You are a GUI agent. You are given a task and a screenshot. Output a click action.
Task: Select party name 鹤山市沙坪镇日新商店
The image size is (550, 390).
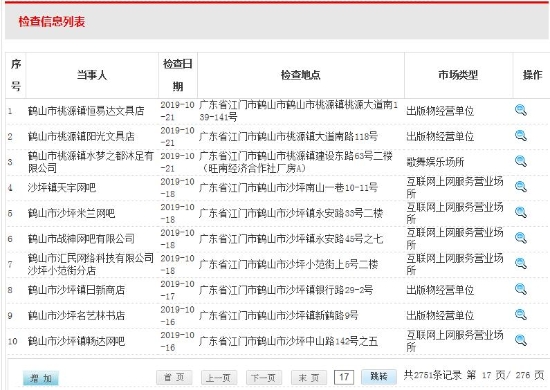76,290
